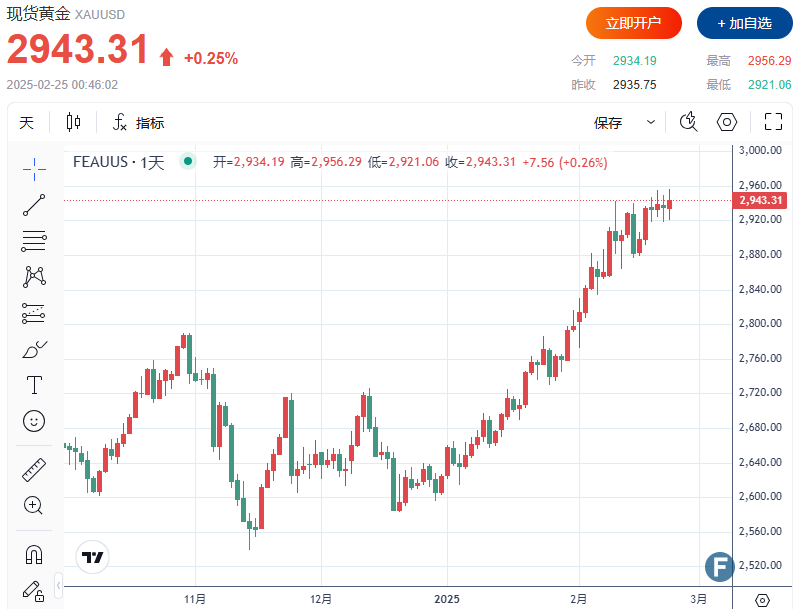Screen dimensions: 795x609
Task: Toggle magnet mode for drawings
Action: click(34, 553)
